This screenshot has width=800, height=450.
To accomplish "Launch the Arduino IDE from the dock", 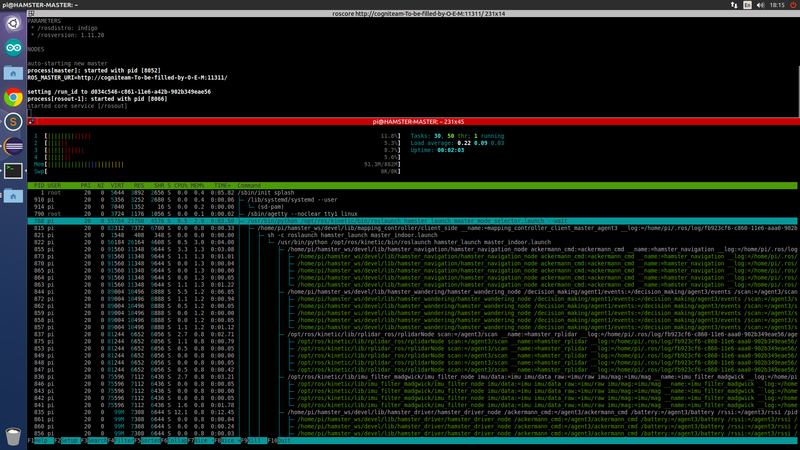I will (13, 48).
